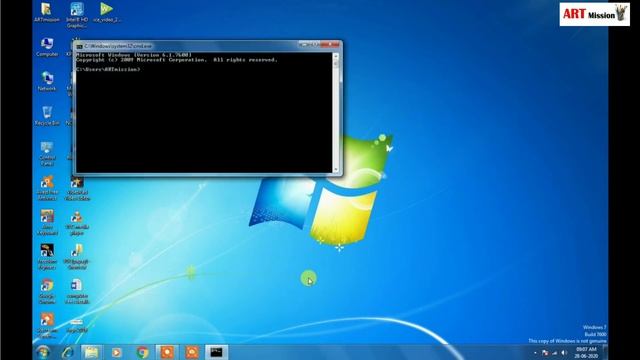Click the cmd window title bar icon
640x360 pixels.
coord(80,46)
